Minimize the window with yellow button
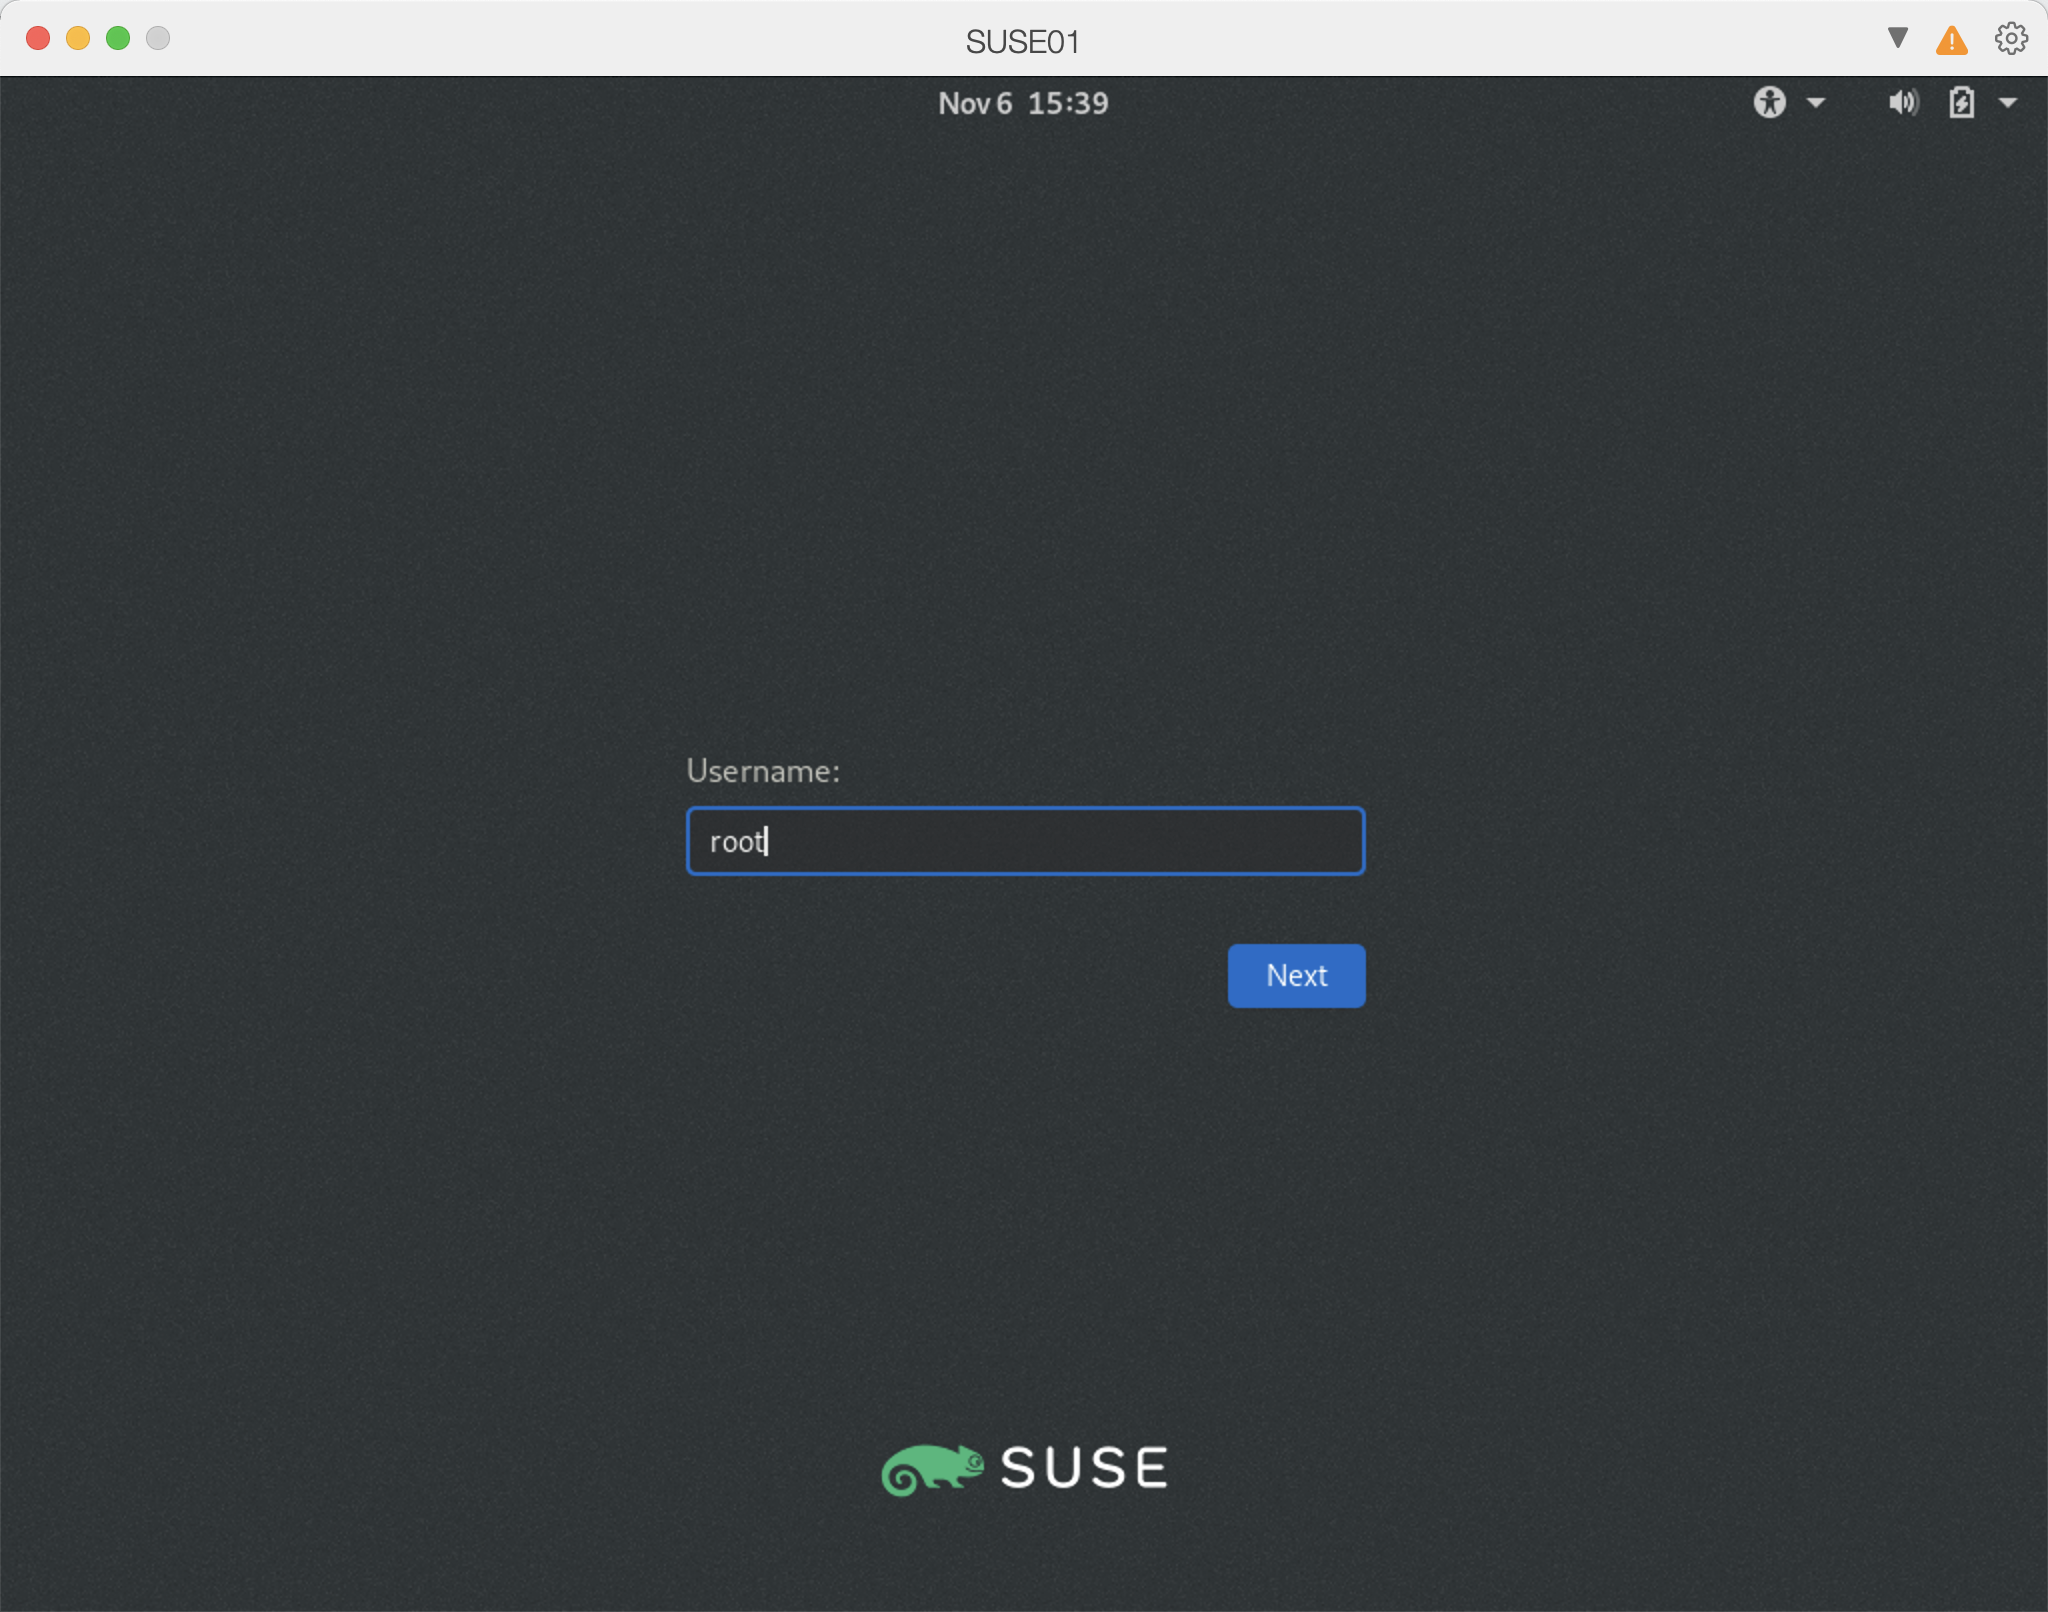Viewport: 2048px width, 1612px height. 78,38
